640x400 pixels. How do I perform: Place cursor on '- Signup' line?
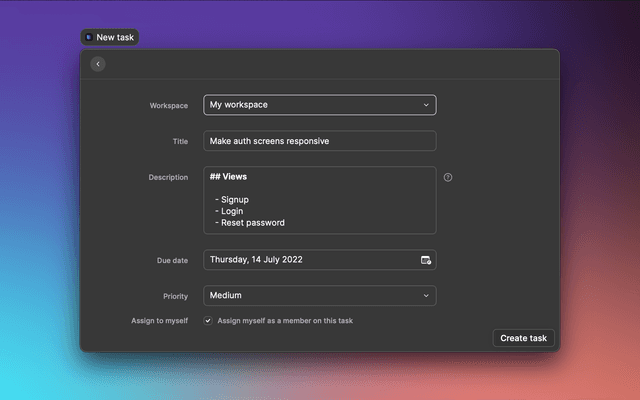pyautogui.click(x=232, y=200)
